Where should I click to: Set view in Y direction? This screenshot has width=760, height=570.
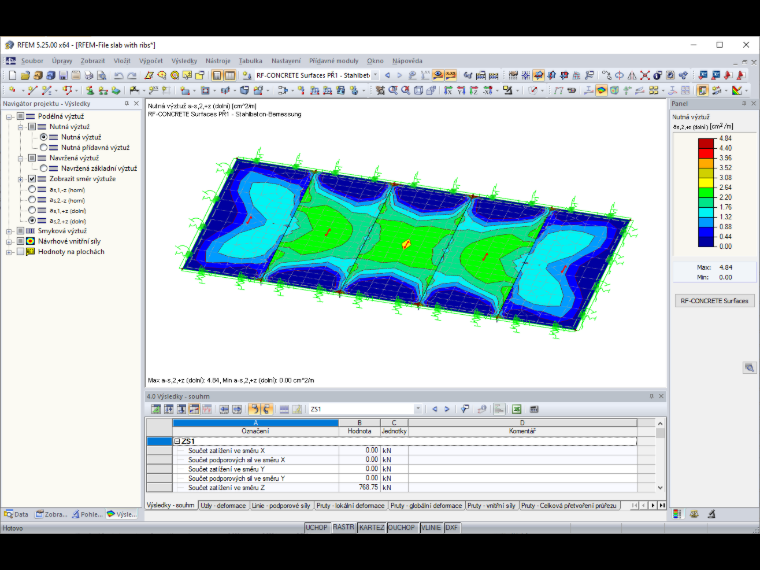click(x=461, y=90)
